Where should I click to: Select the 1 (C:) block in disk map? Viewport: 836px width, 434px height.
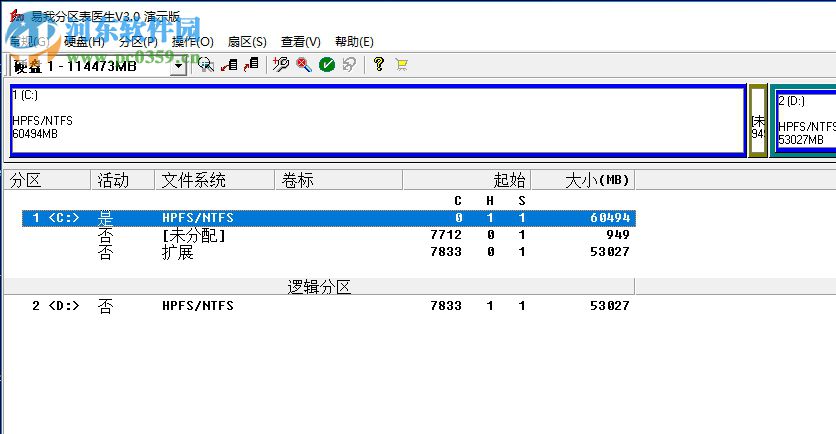coord(378,120)
